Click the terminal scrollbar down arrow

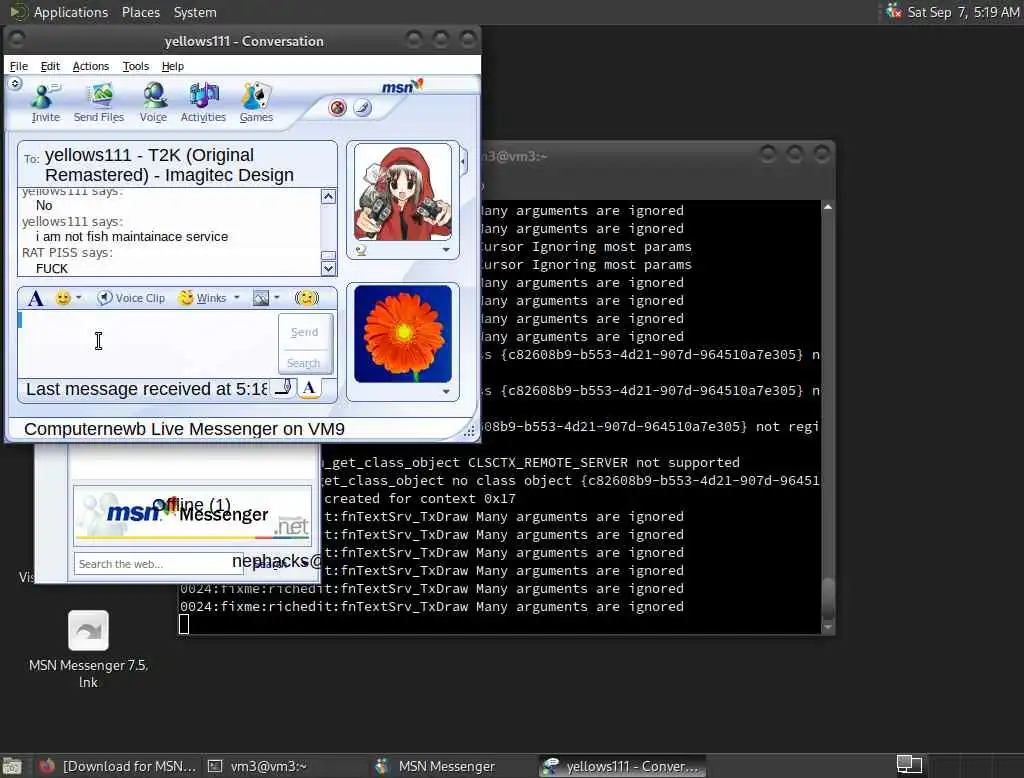(827, 627)
